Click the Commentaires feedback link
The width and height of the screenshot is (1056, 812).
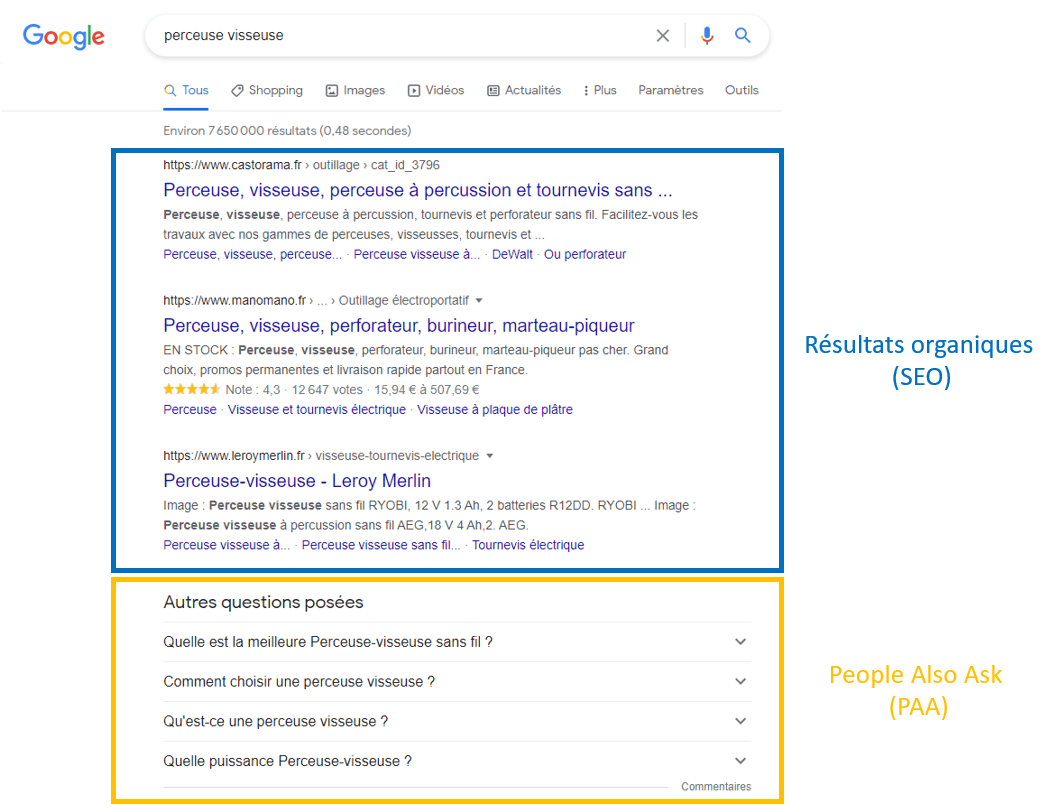(x=716, y=787)
